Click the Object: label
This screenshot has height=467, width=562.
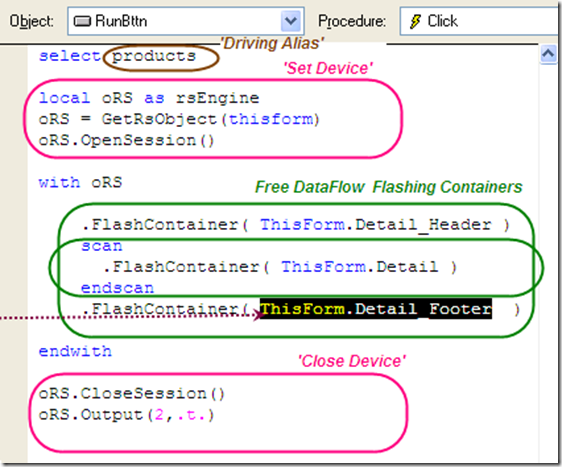pos(32,22)
